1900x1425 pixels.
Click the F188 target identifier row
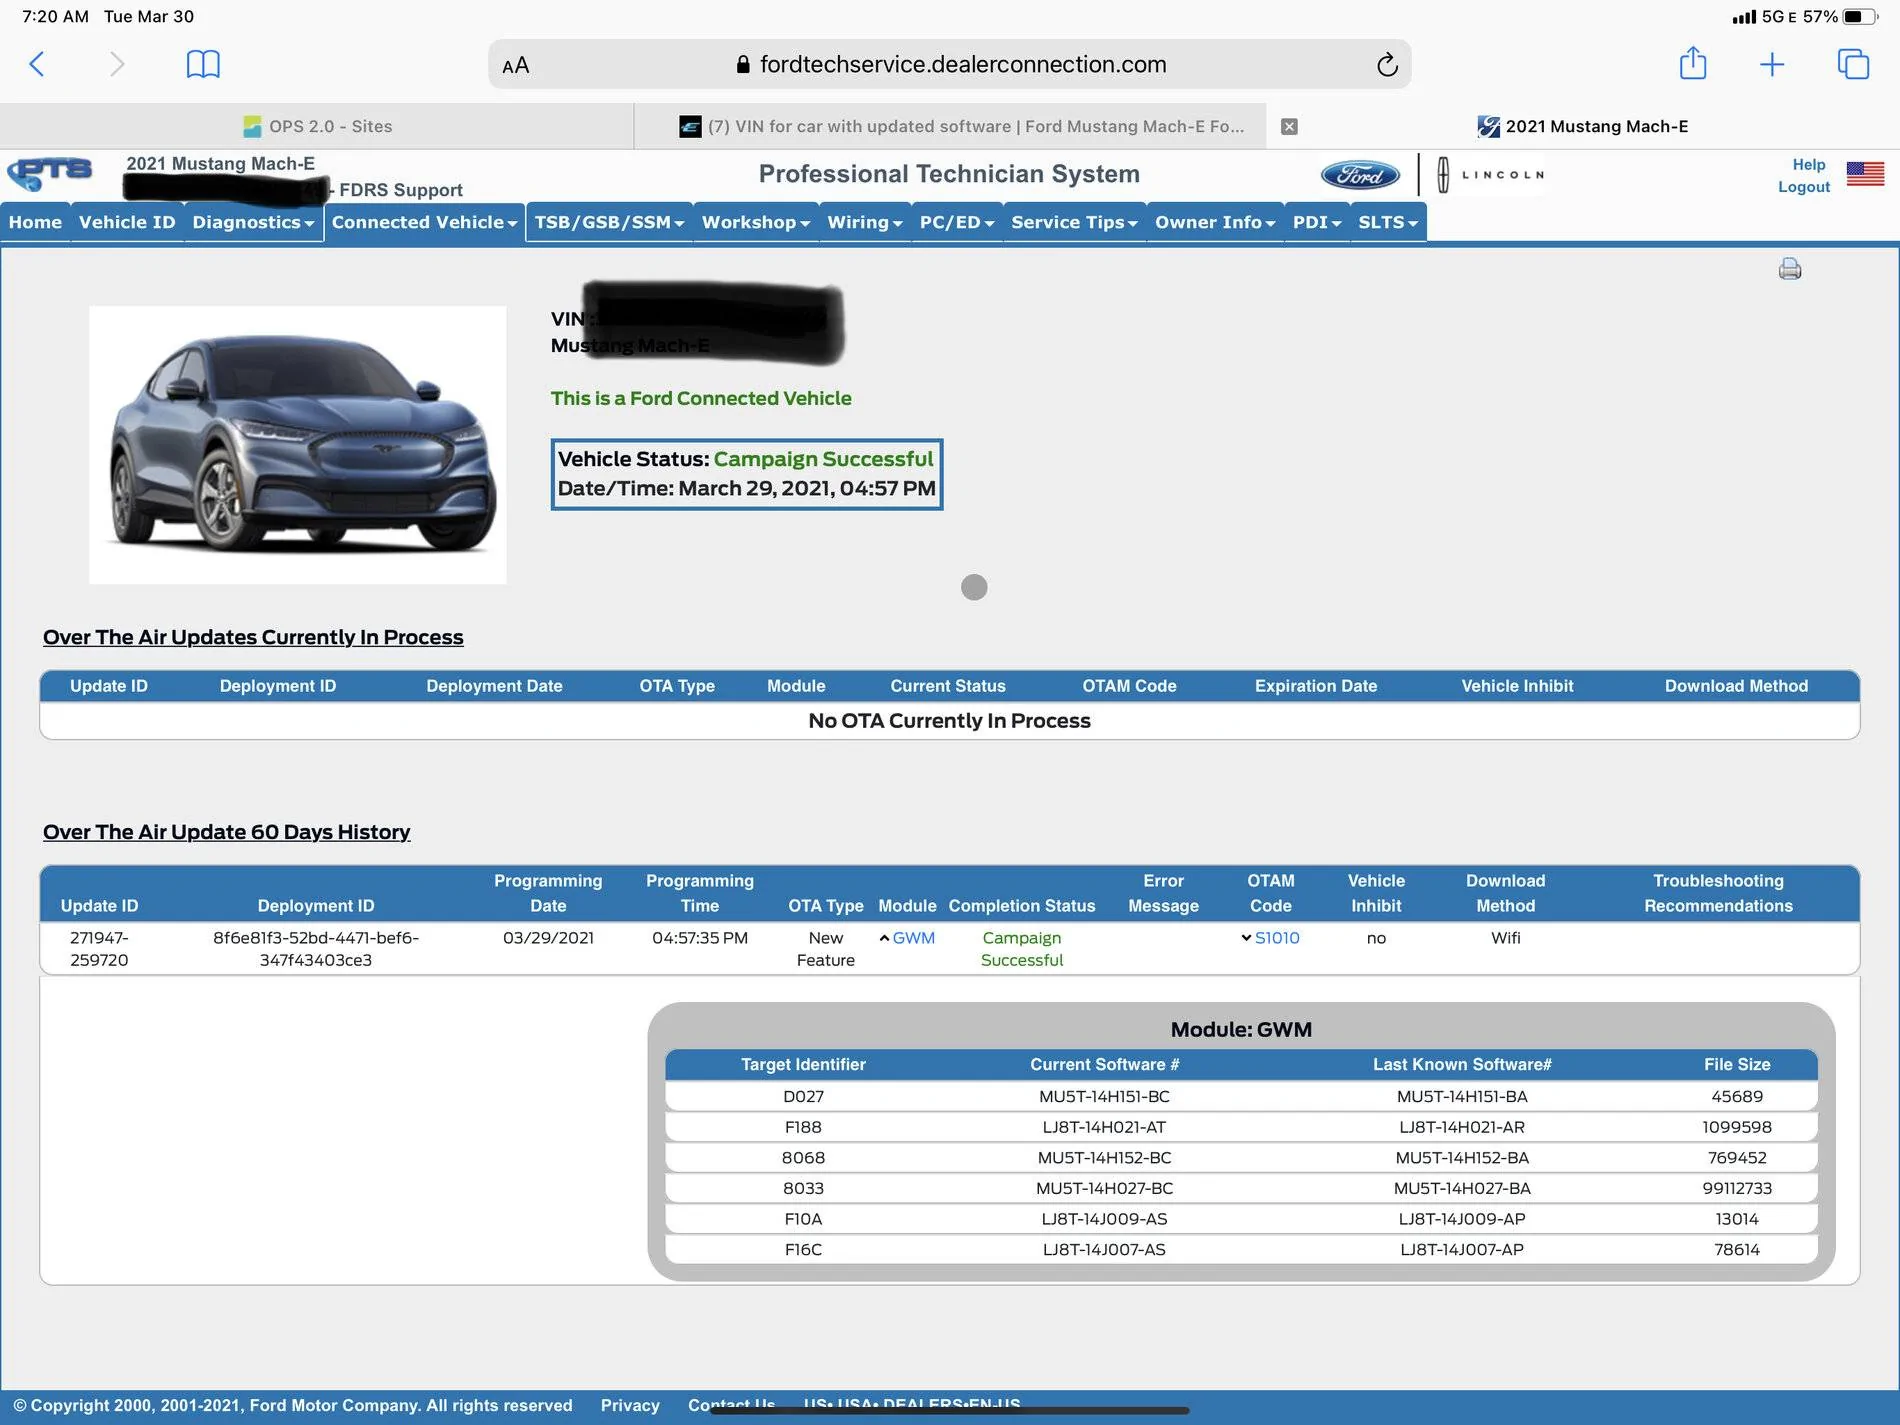(x=1241, y=1127)
